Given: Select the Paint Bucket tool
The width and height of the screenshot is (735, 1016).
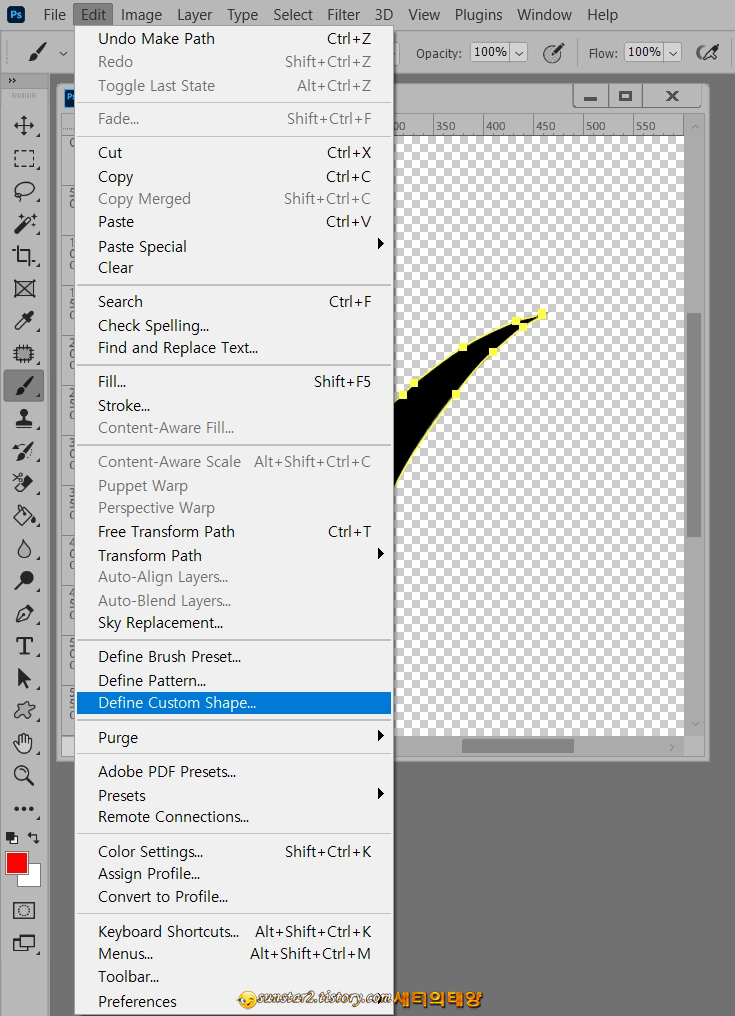Looking at the screenshot, I should 24,516.
